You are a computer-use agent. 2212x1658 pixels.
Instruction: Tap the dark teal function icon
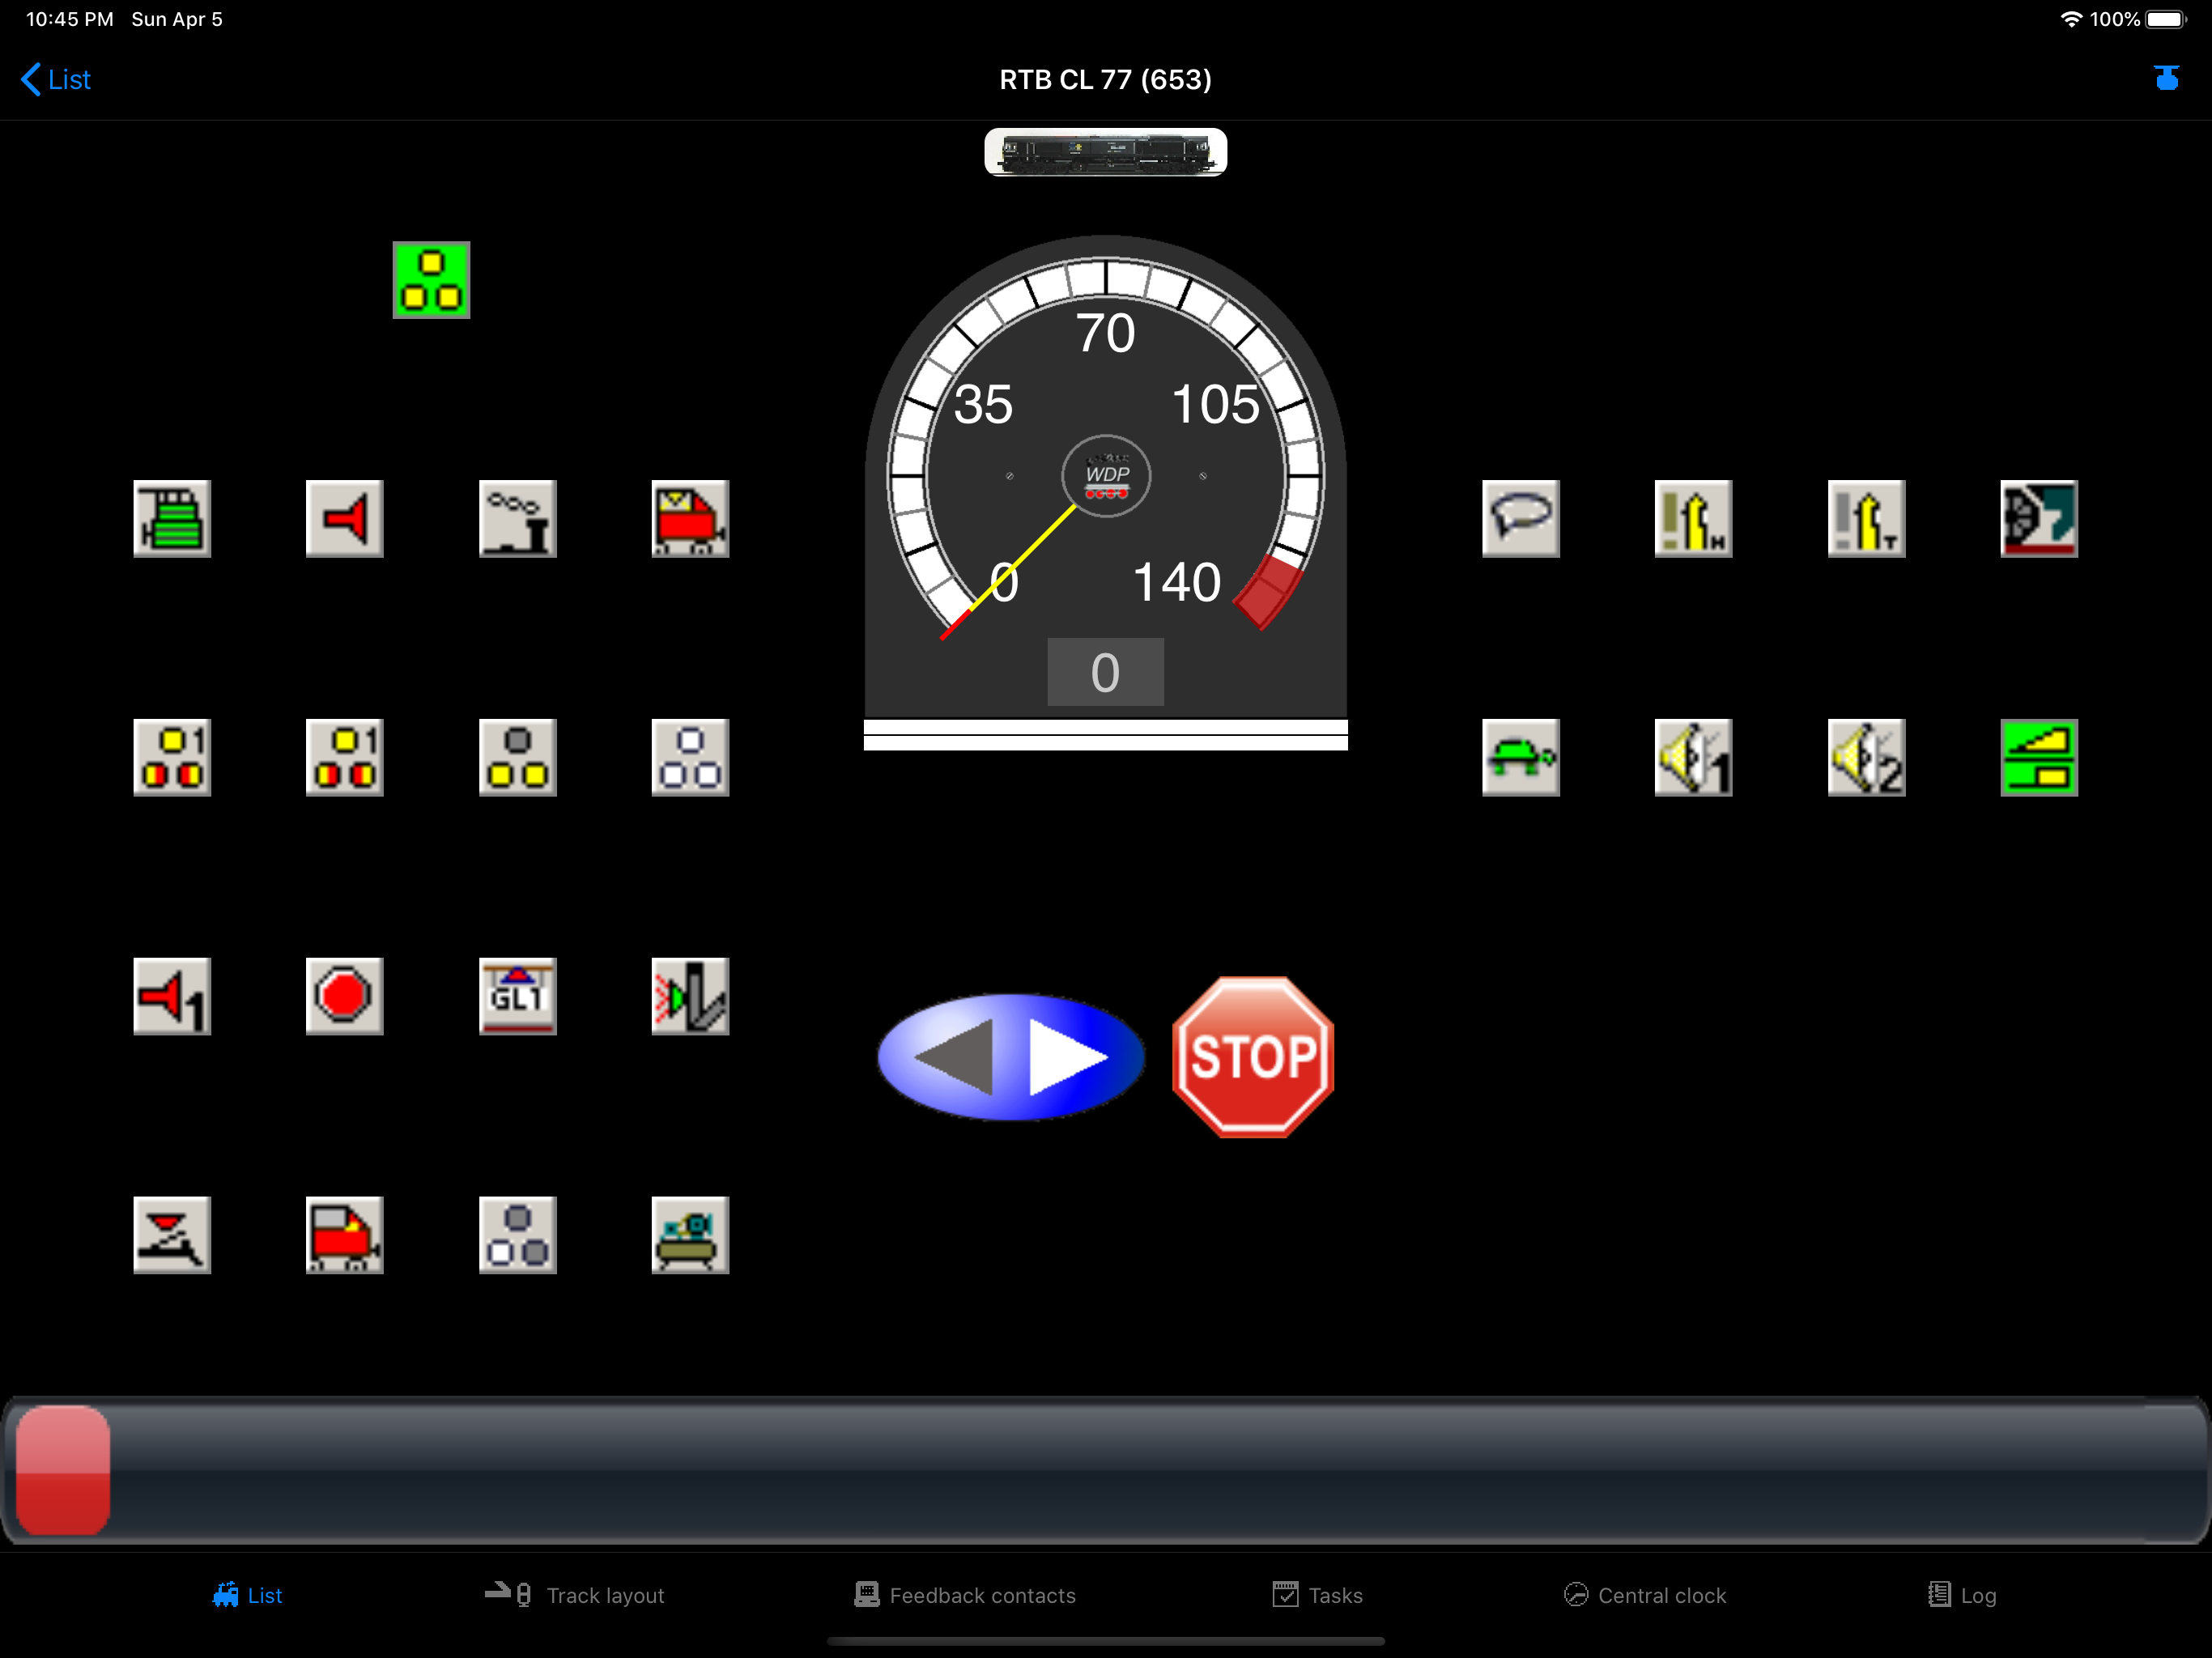[2039, 519]
